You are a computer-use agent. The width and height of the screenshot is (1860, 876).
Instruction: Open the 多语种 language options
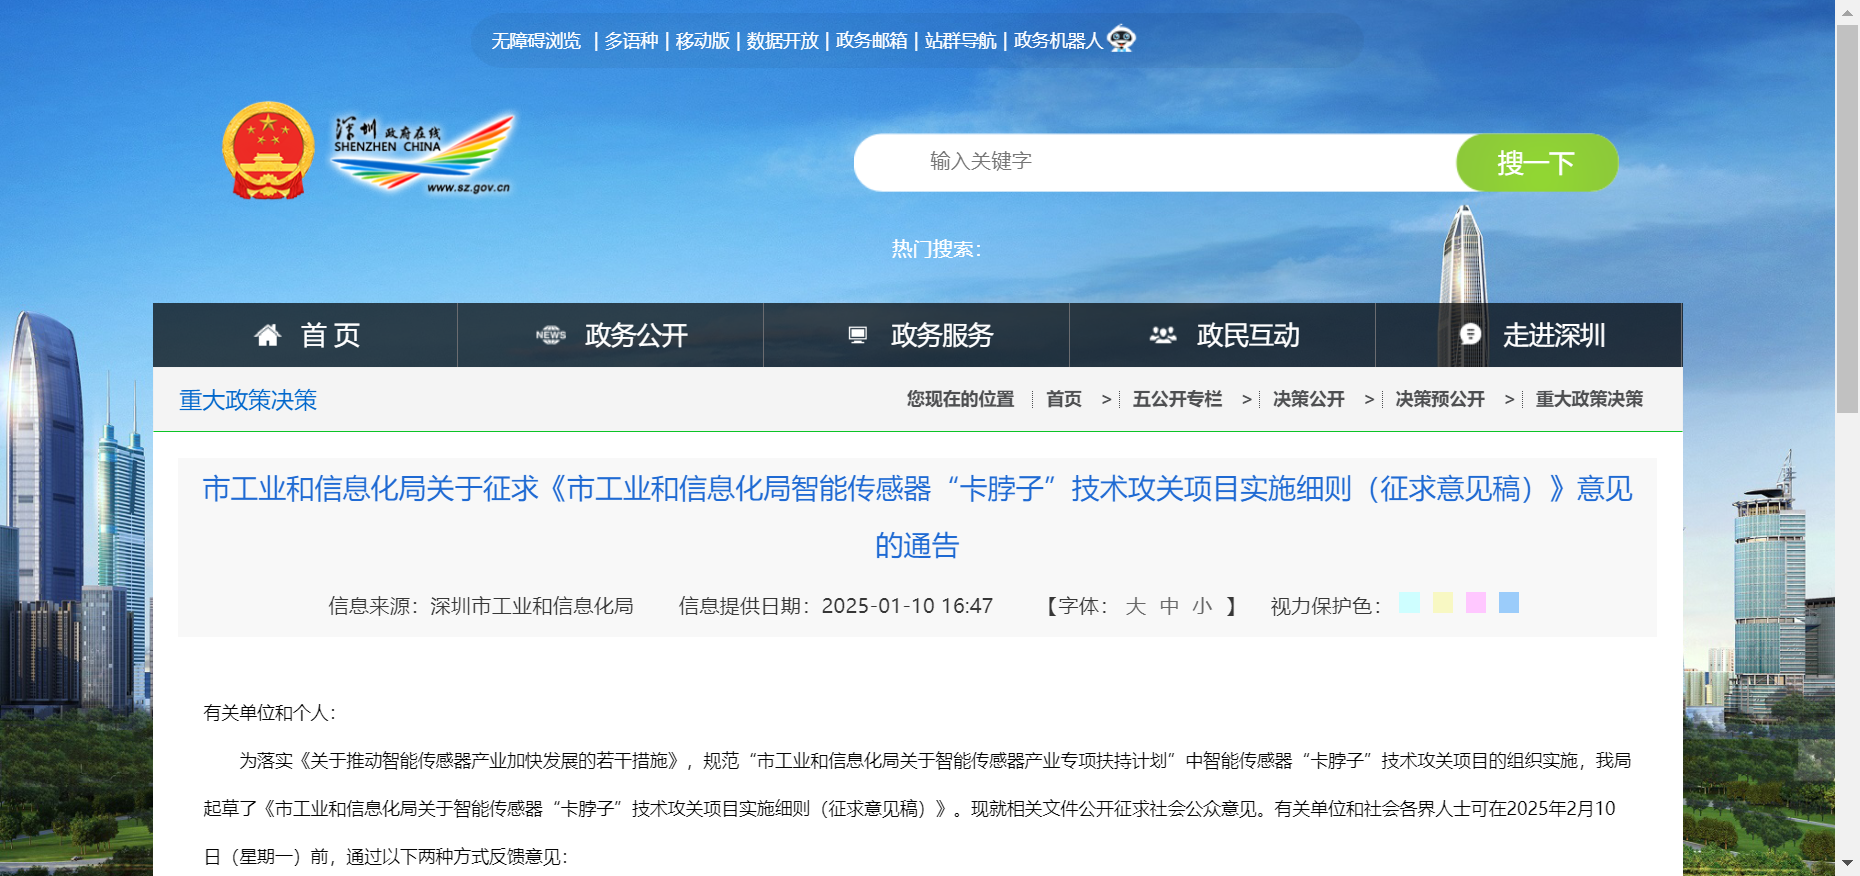pyautogui.click(x=631, y=41)
